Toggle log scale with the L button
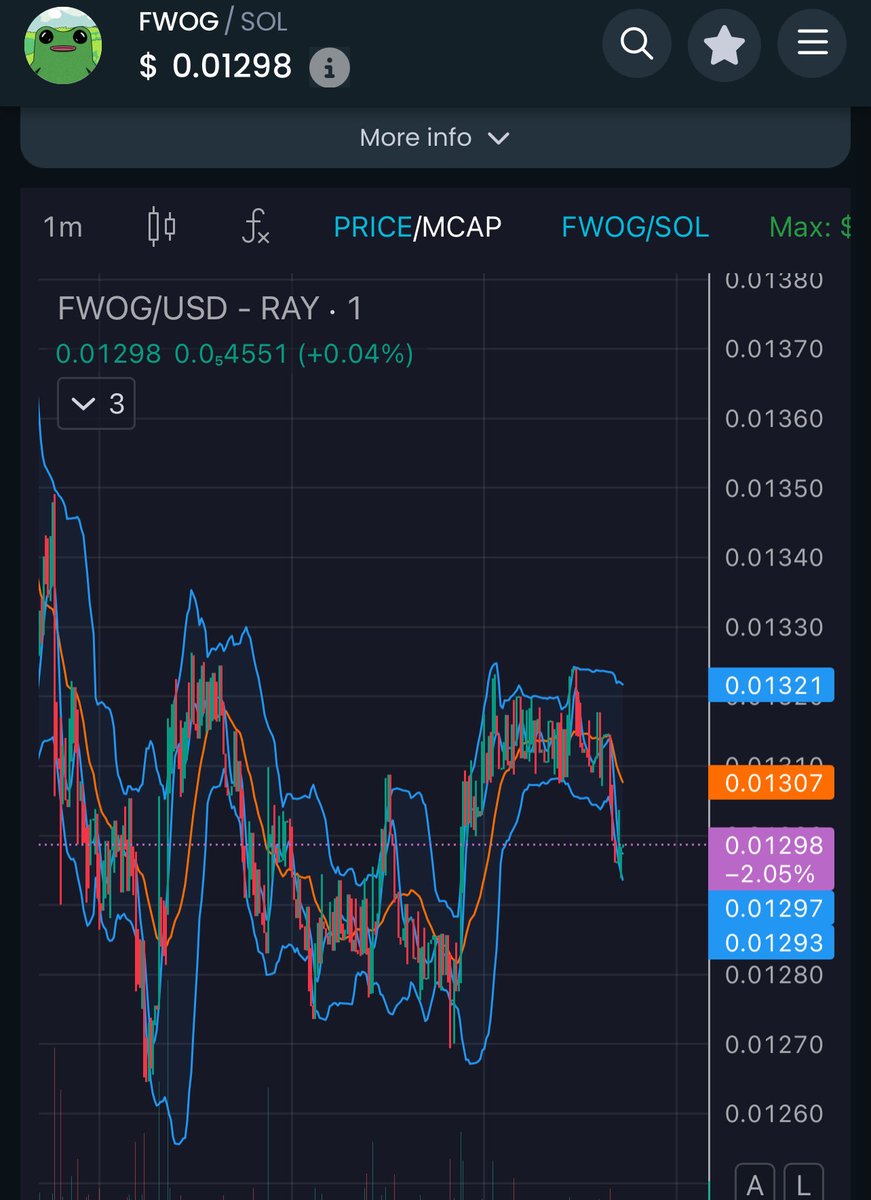This screenshot has width=871, height=1200. [x=804, y=1183]
